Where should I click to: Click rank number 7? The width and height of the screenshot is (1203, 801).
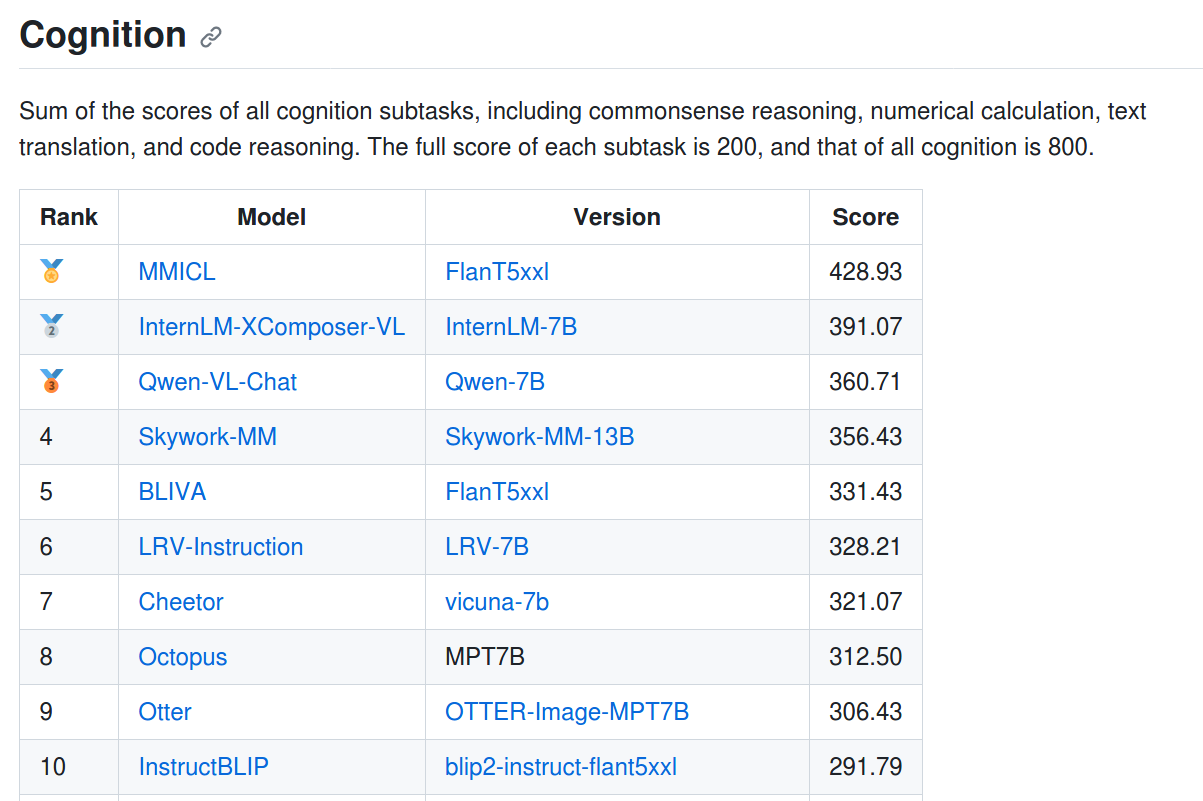pyautogui.click(x=47, y=602)
